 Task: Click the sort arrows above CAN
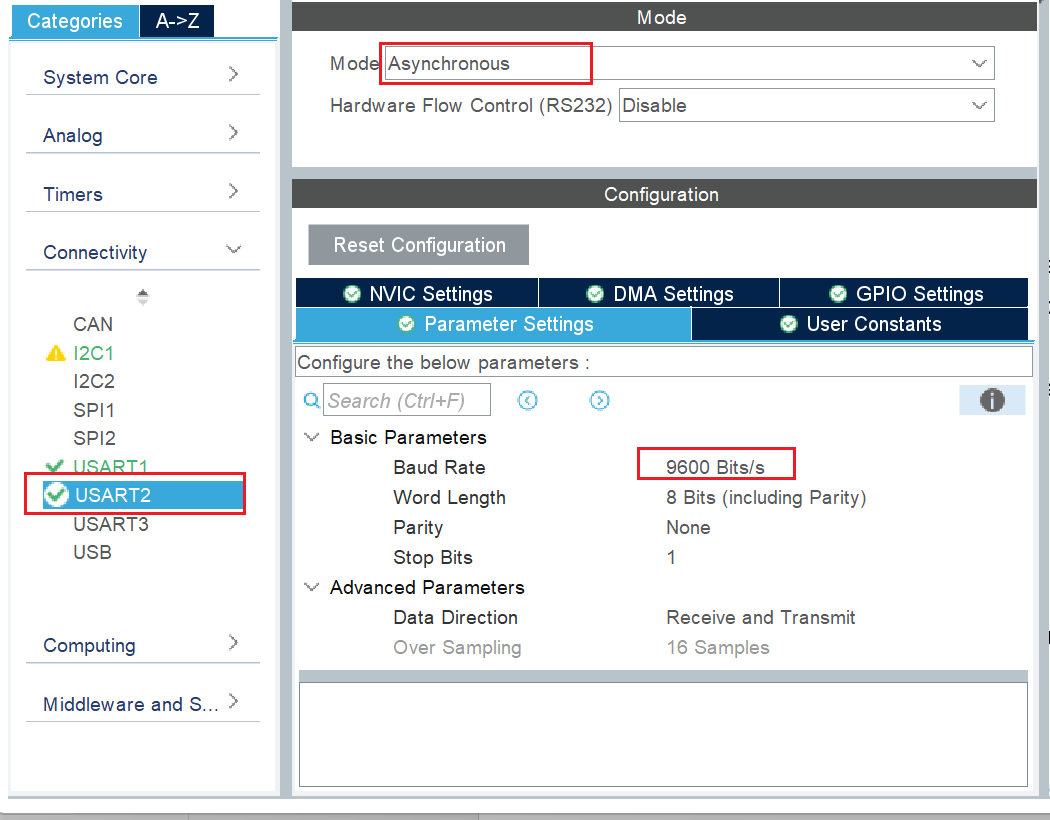coord(143,297)
